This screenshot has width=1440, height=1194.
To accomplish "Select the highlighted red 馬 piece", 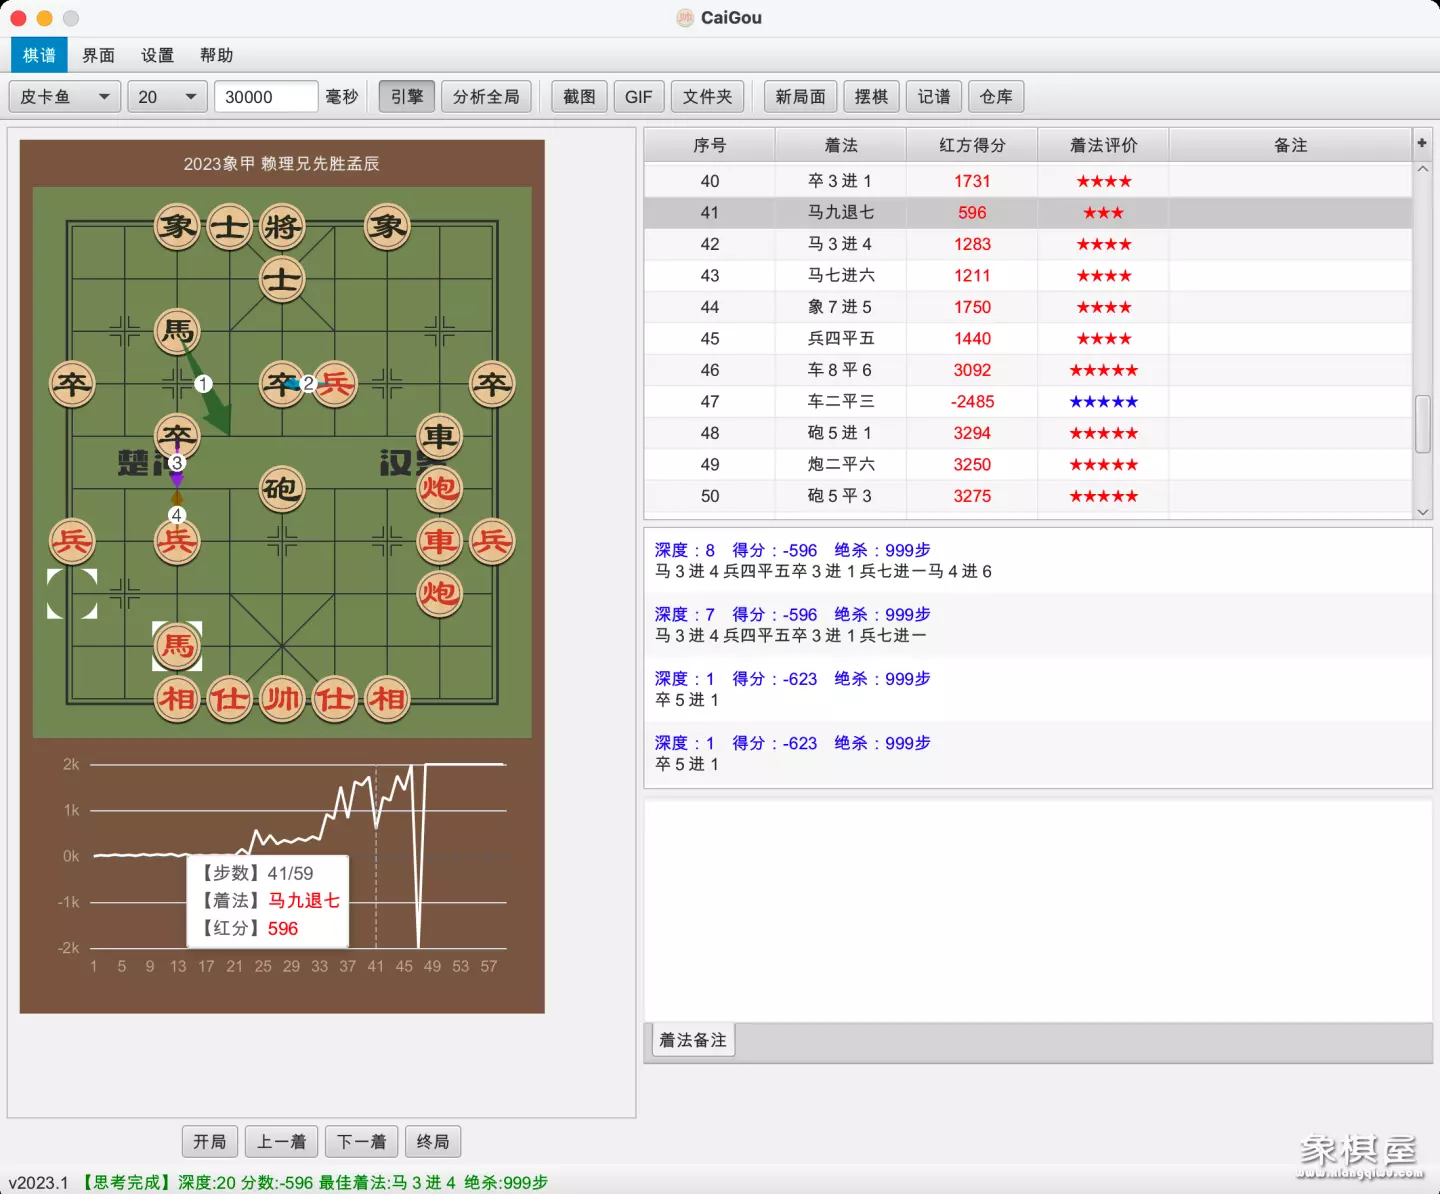I will click(177, 645).
